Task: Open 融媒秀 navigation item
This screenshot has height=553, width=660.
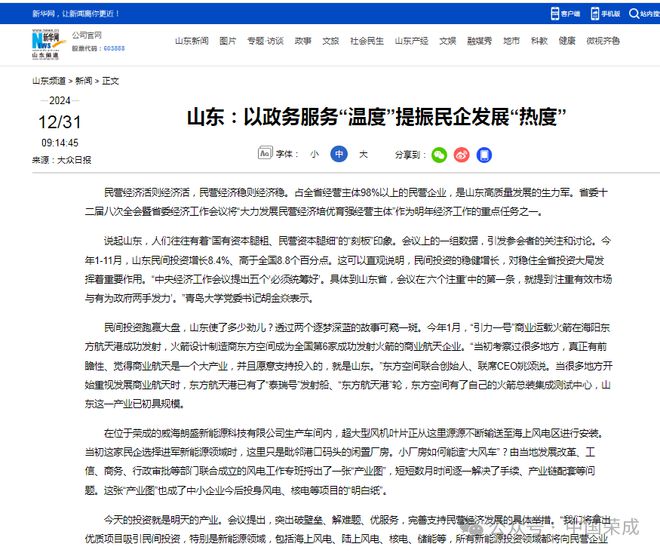Action: click(x=479, y=41)
